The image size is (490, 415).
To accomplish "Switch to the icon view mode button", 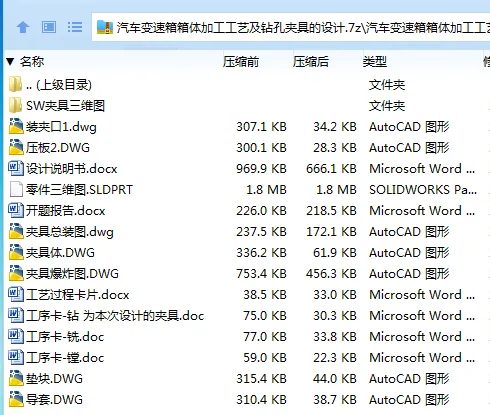I will point(49,27).
